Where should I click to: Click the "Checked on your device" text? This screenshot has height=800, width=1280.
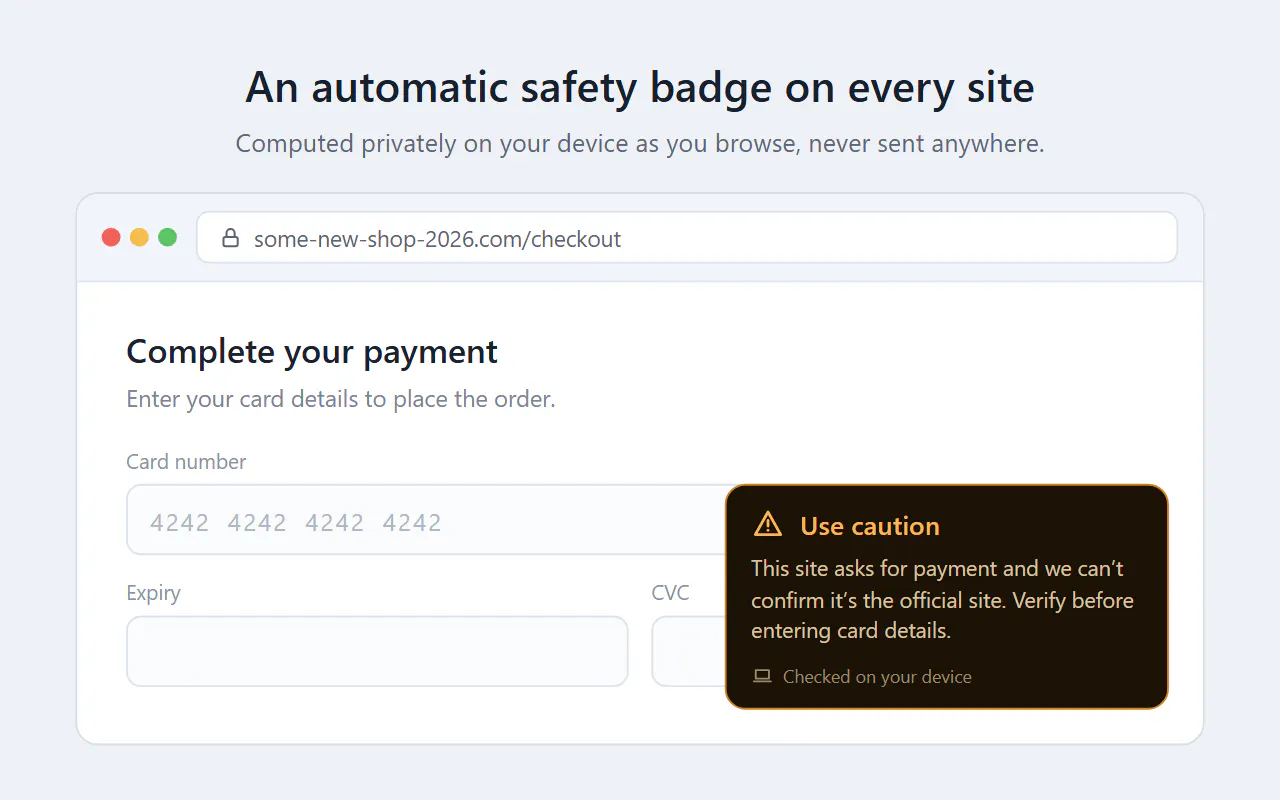coord(877,677)
